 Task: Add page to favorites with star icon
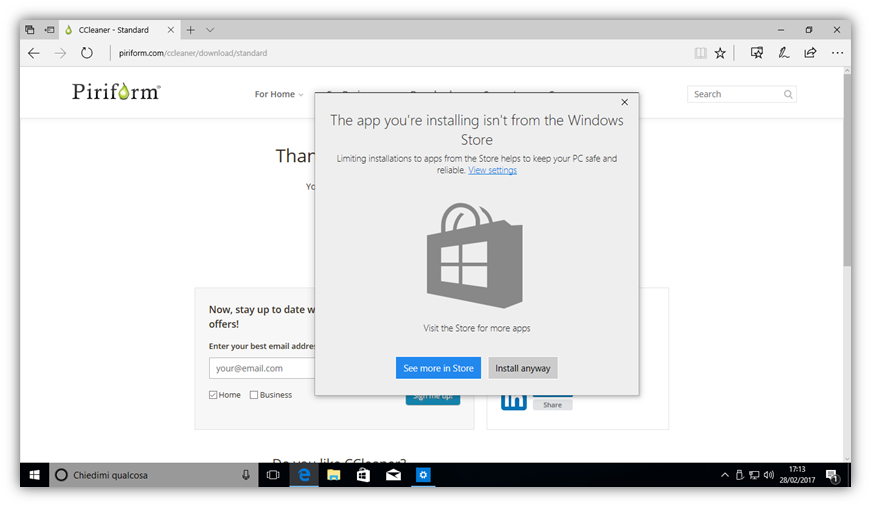(x=720, y=53)
